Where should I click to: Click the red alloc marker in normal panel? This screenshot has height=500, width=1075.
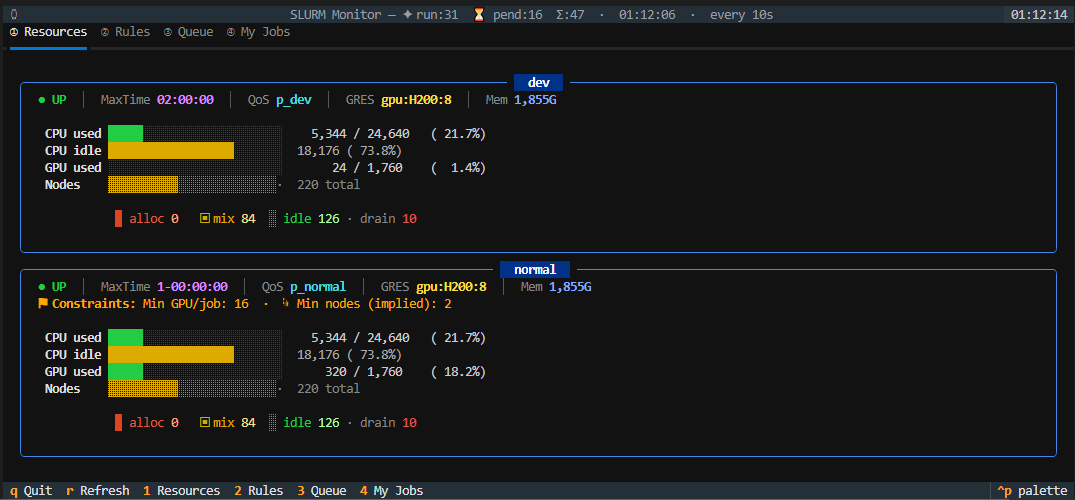[119, 422]
